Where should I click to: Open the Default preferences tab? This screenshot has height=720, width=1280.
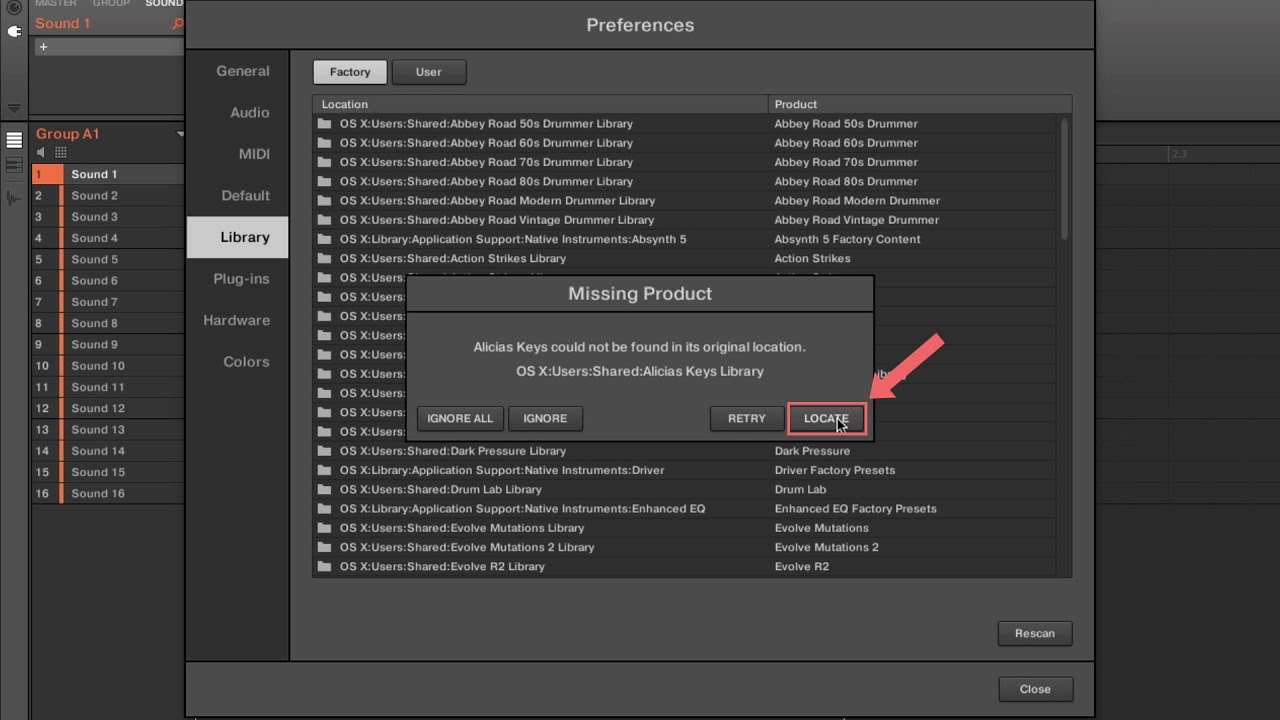[x=246, y=196]
